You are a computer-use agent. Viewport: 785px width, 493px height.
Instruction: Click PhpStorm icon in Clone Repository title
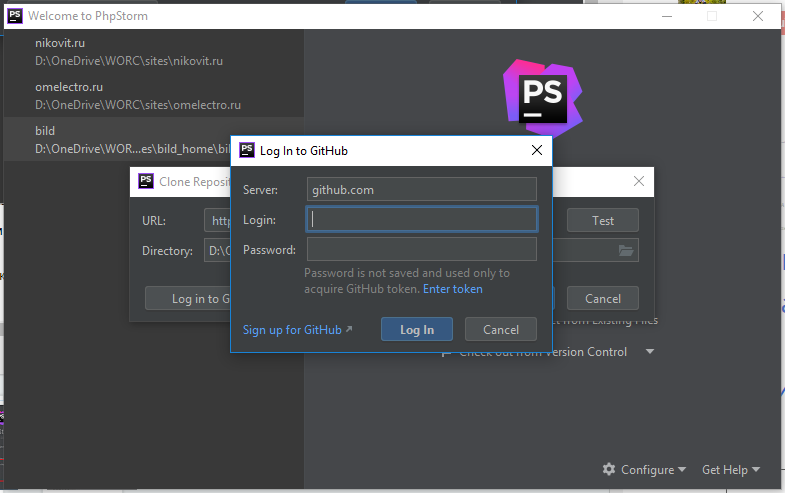point(146,181)
